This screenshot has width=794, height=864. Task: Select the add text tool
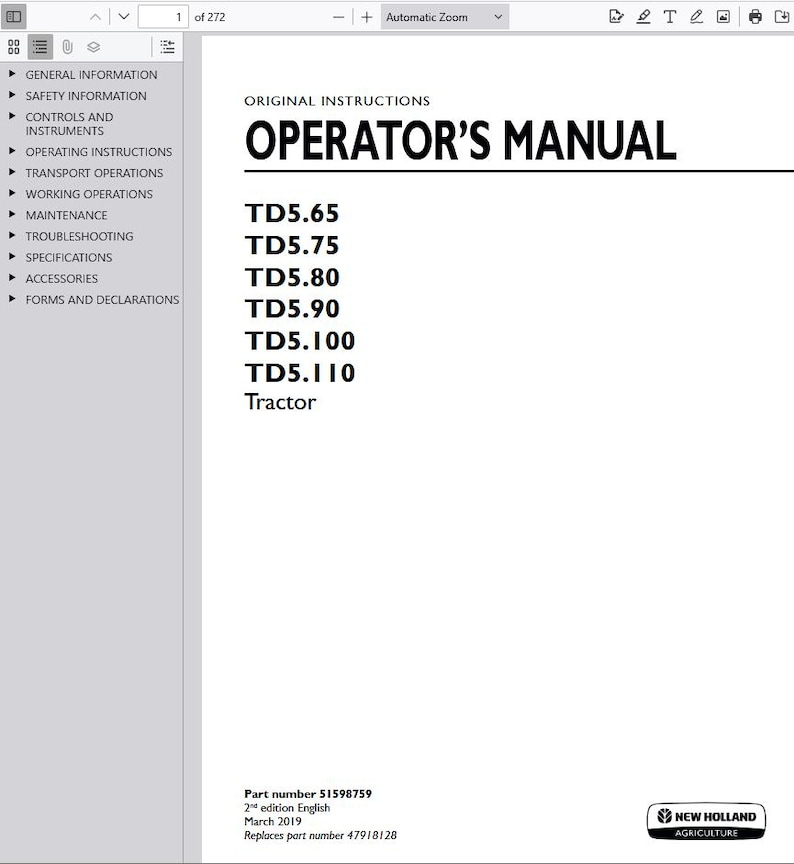(x=669, y=17)
